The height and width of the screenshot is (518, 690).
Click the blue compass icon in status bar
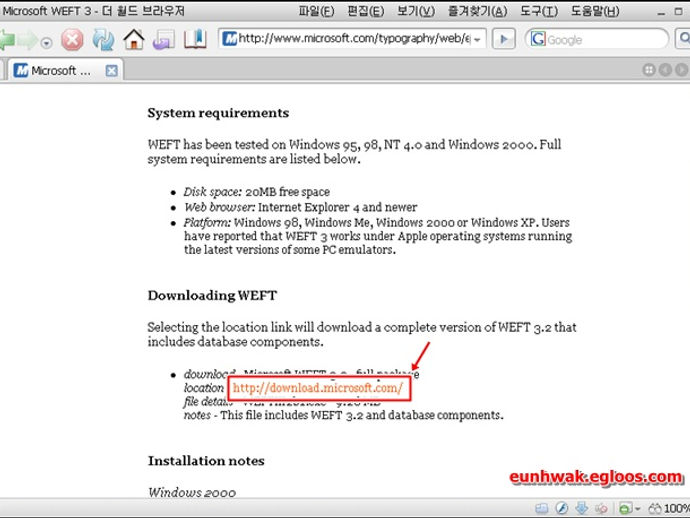(x=562, y=508)
